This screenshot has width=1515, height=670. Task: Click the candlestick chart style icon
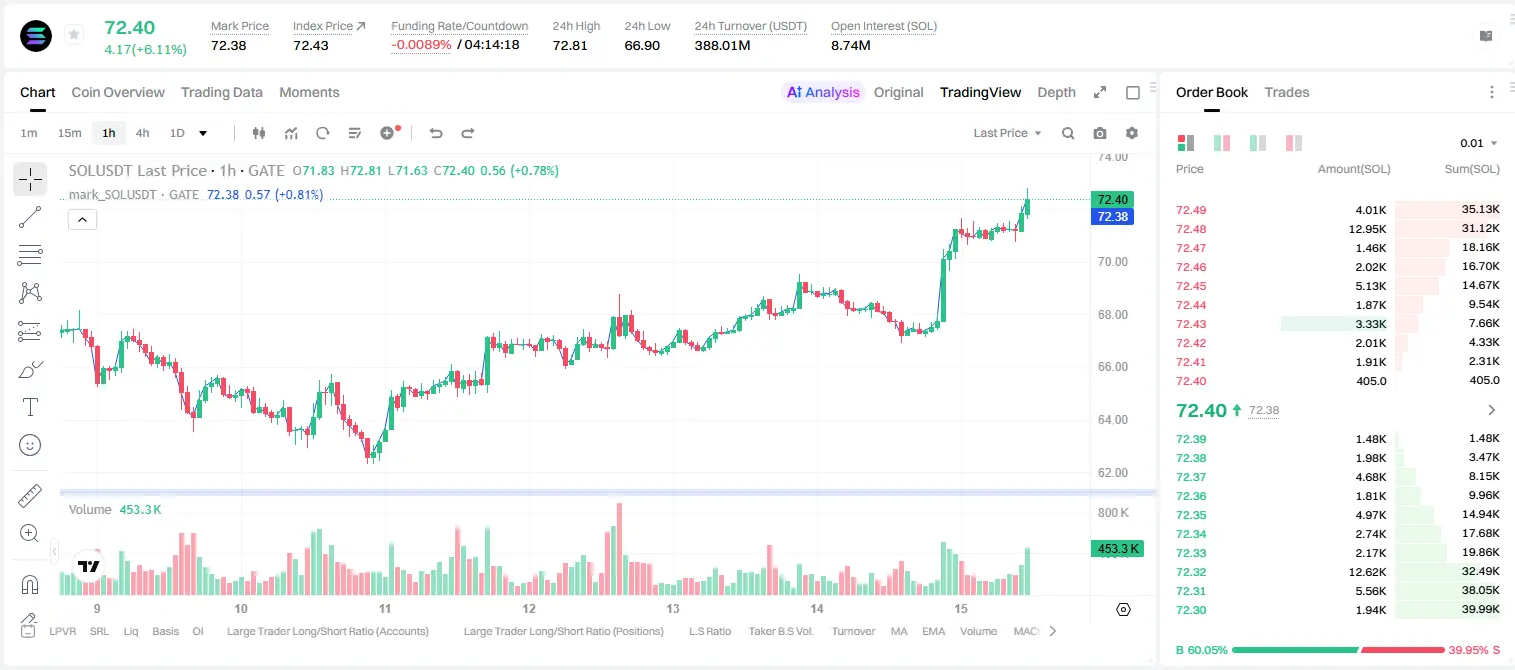259,133
